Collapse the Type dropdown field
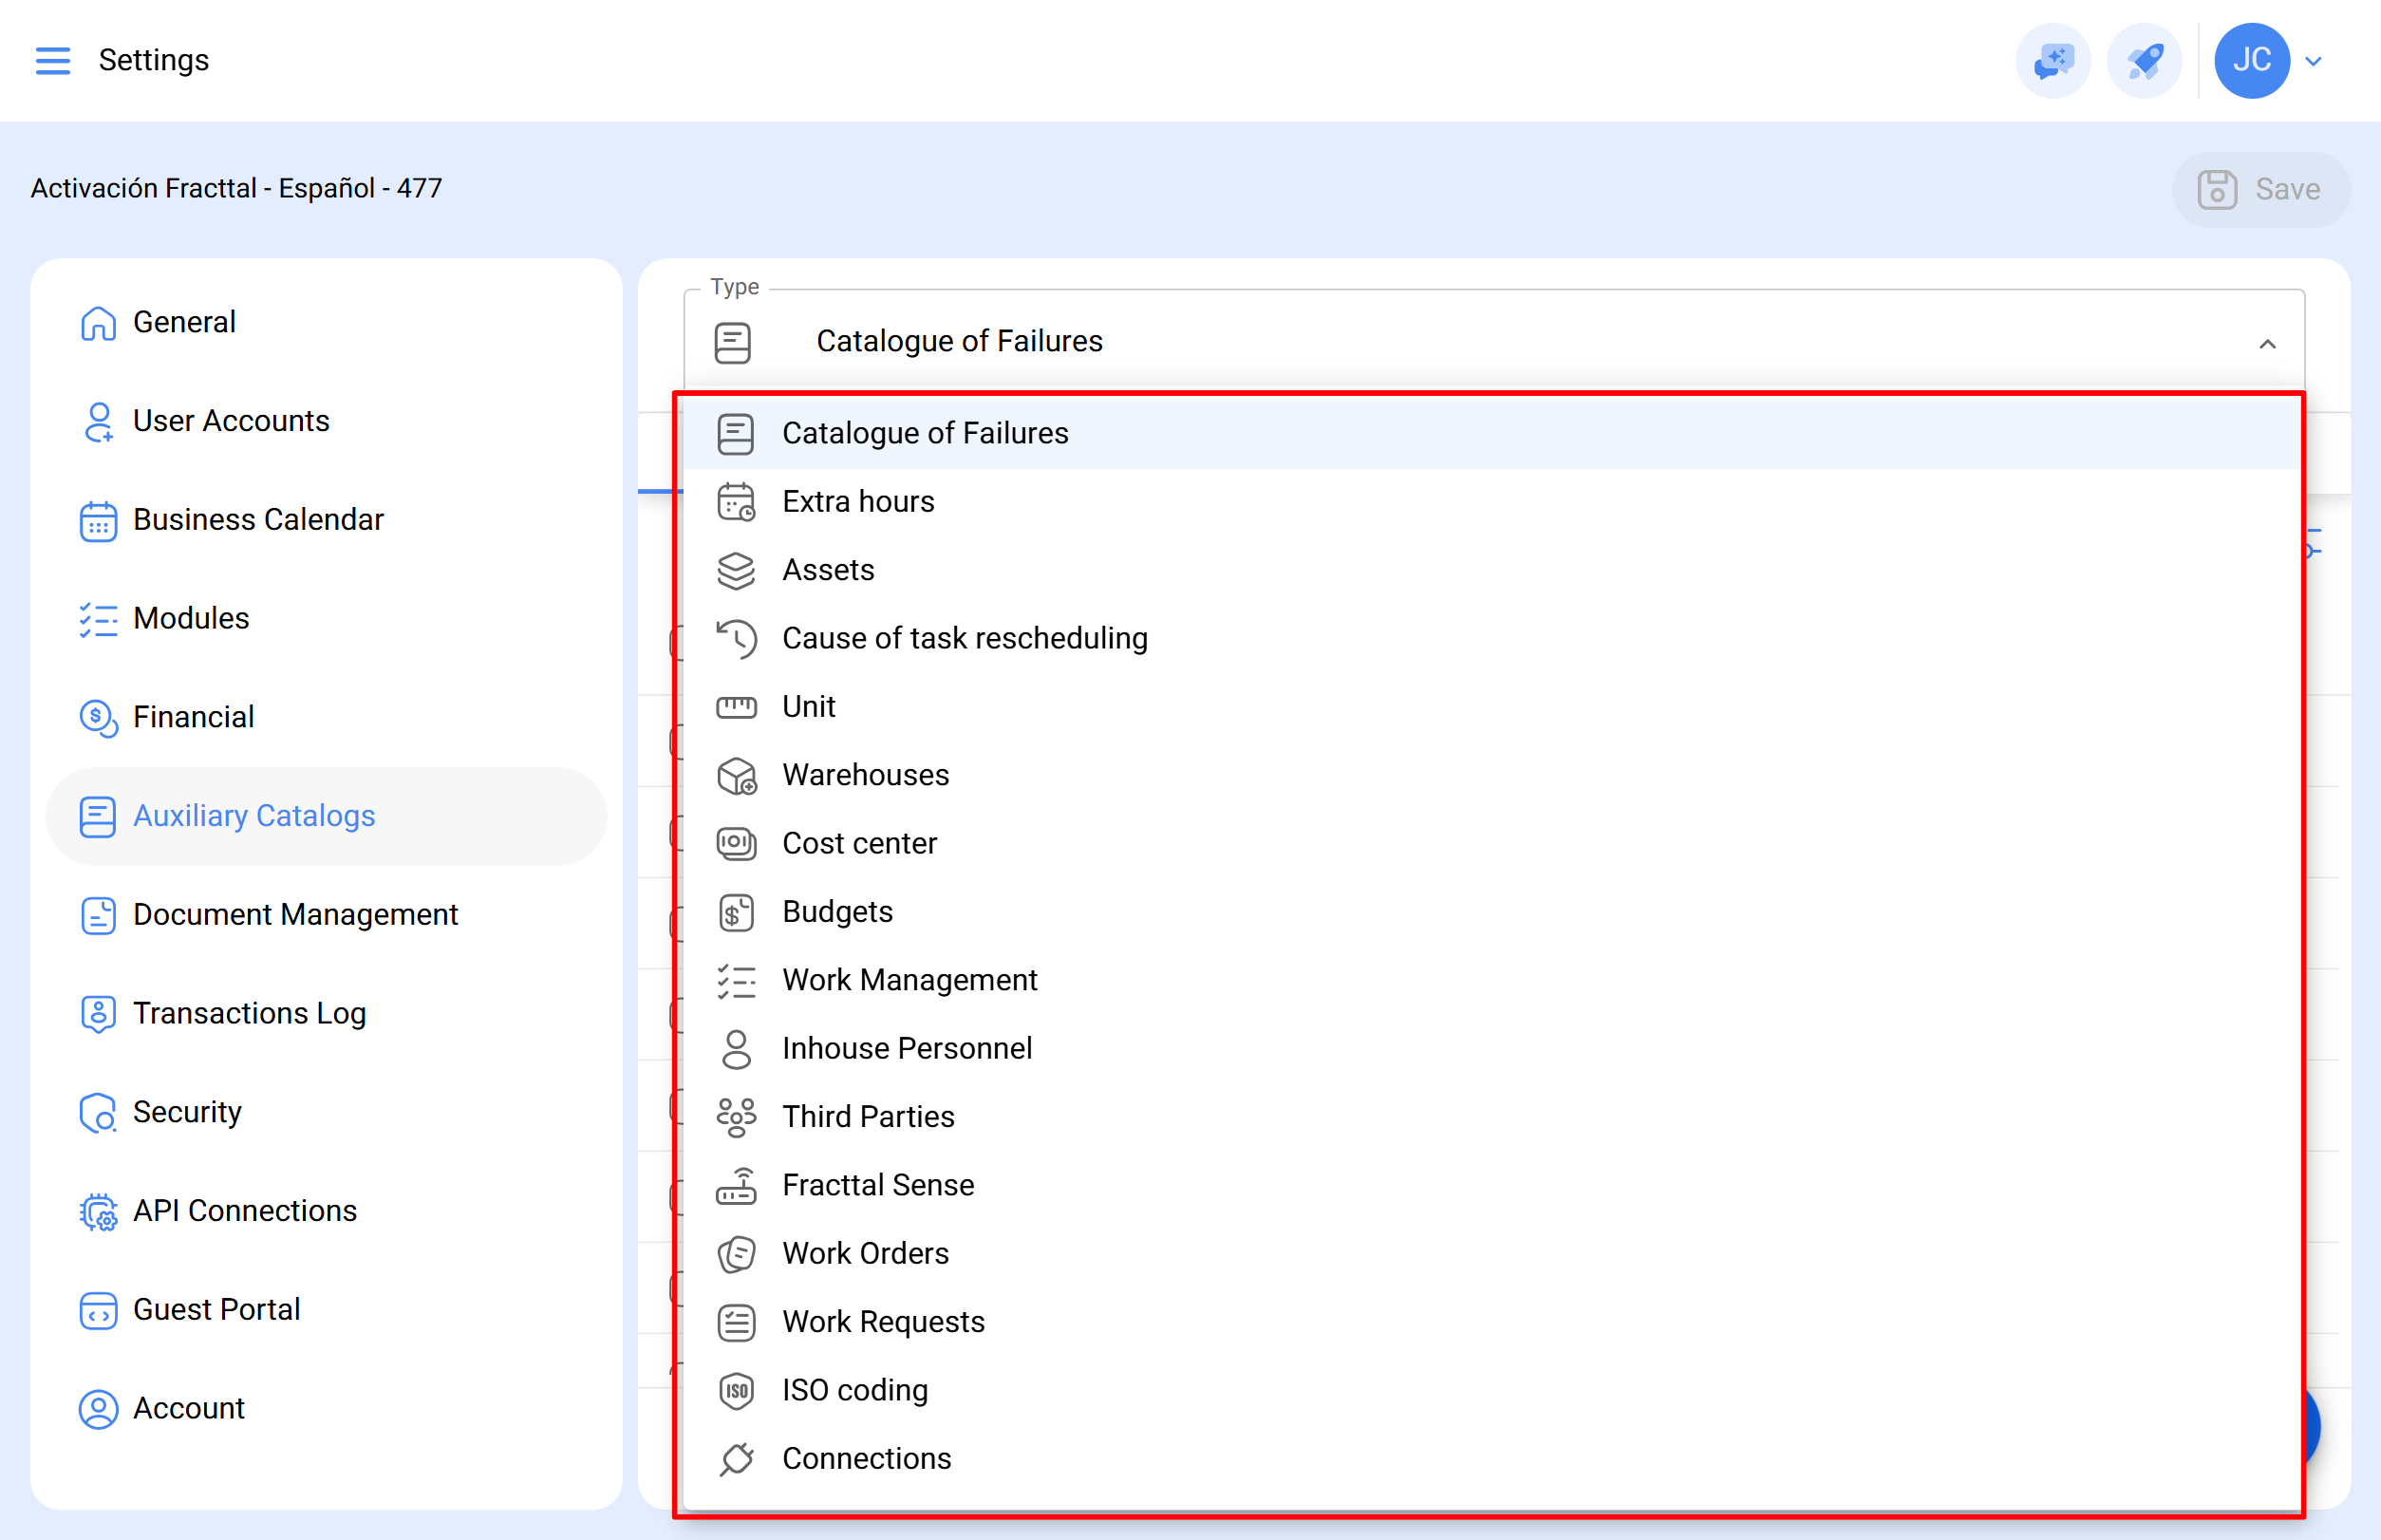 click(x=2266, y=343)
